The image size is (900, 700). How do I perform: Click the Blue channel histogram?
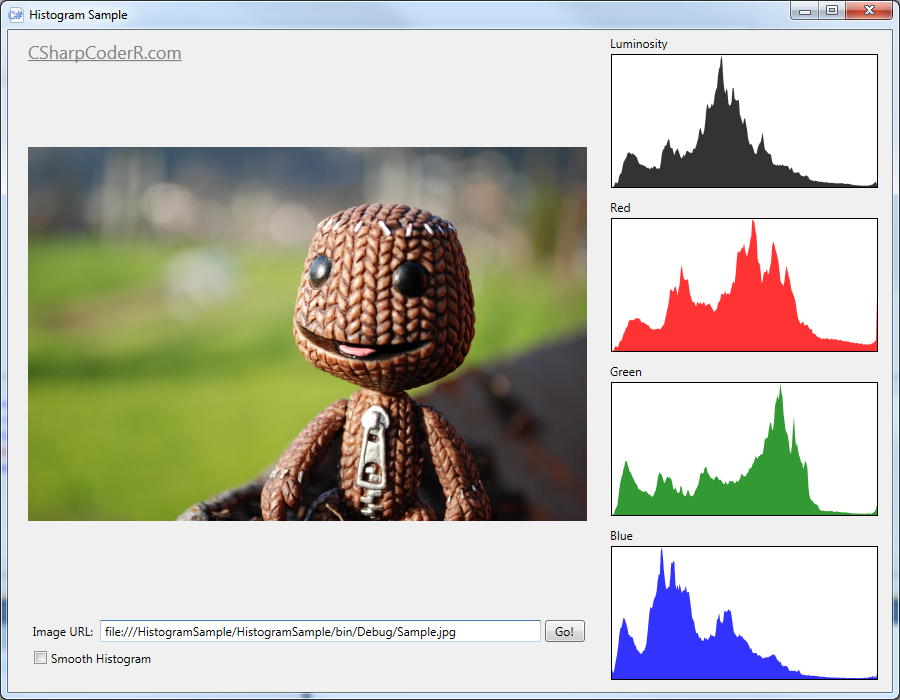744,613
